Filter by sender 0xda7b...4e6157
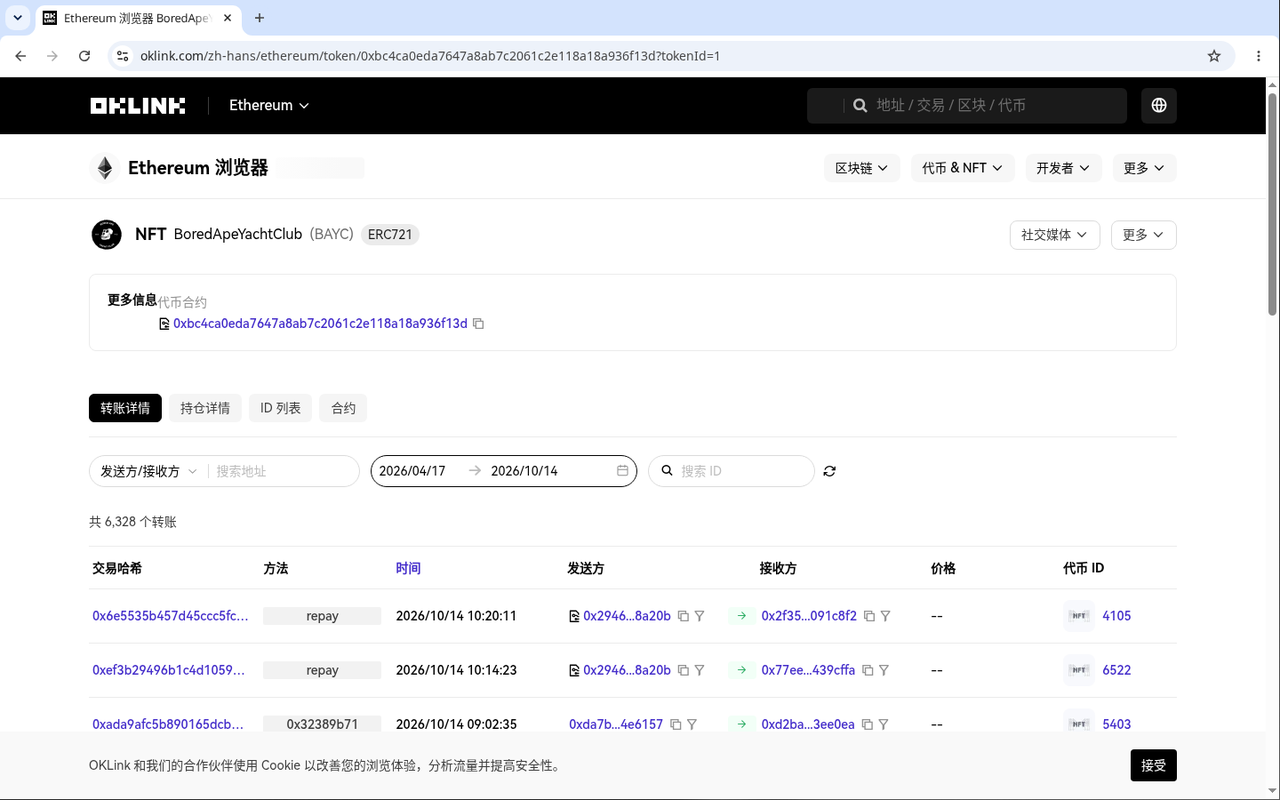 [x=692, y=724]
